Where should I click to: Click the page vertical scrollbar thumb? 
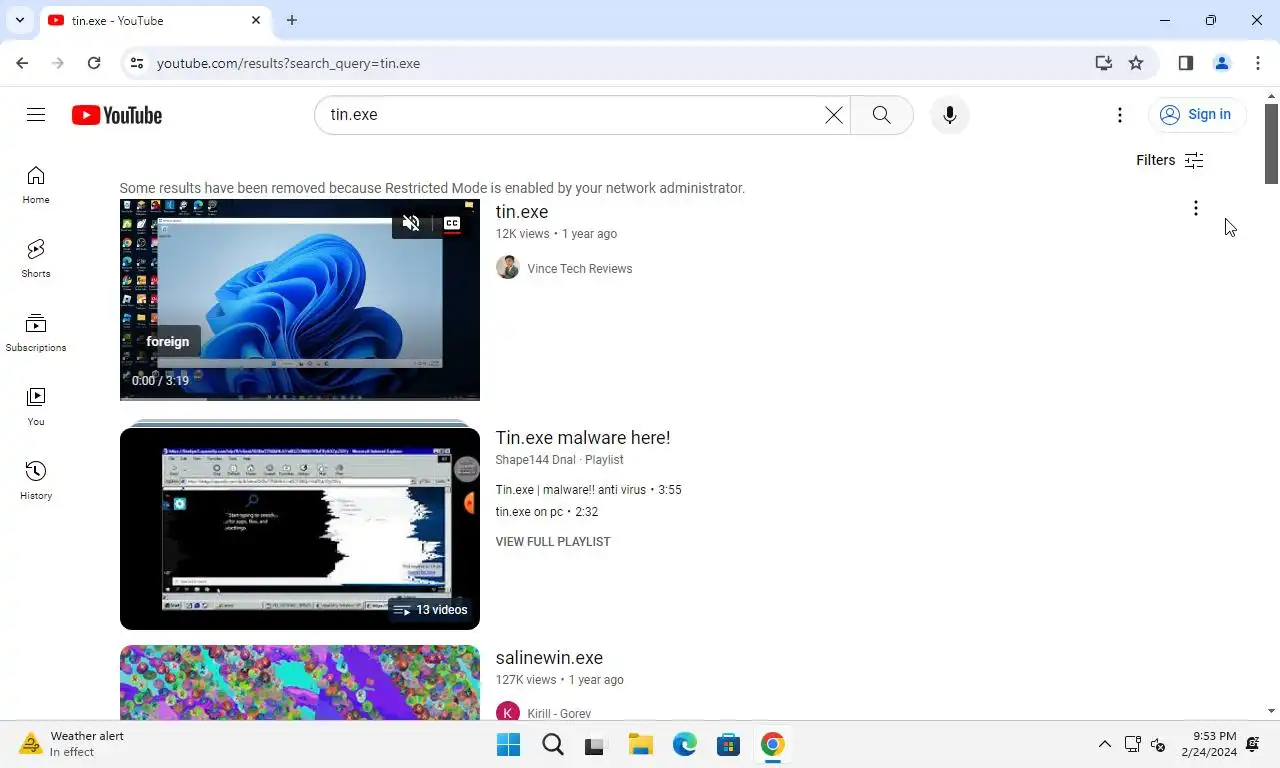[1271, 144]
